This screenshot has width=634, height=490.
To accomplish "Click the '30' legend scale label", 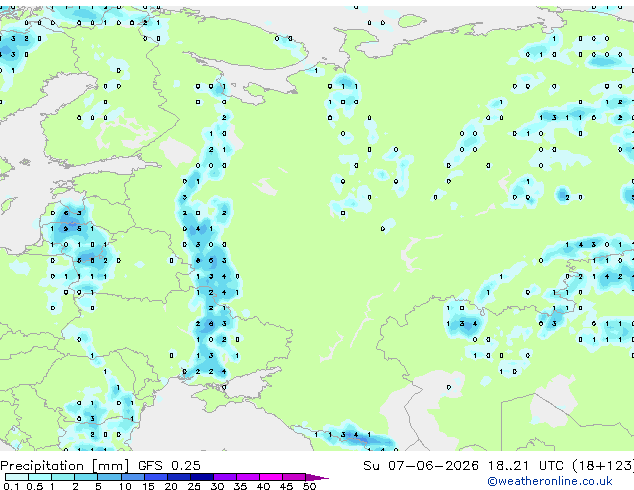I will [217, 486].
